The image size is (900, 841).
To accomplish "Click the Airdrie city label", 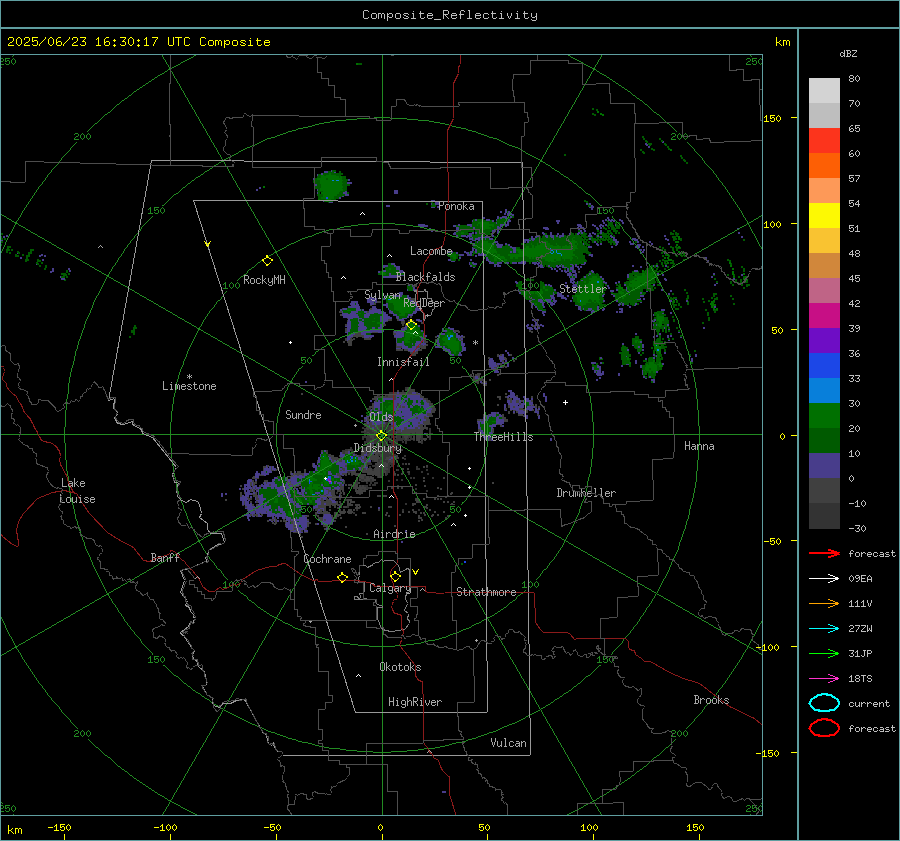I will (394, 534).
